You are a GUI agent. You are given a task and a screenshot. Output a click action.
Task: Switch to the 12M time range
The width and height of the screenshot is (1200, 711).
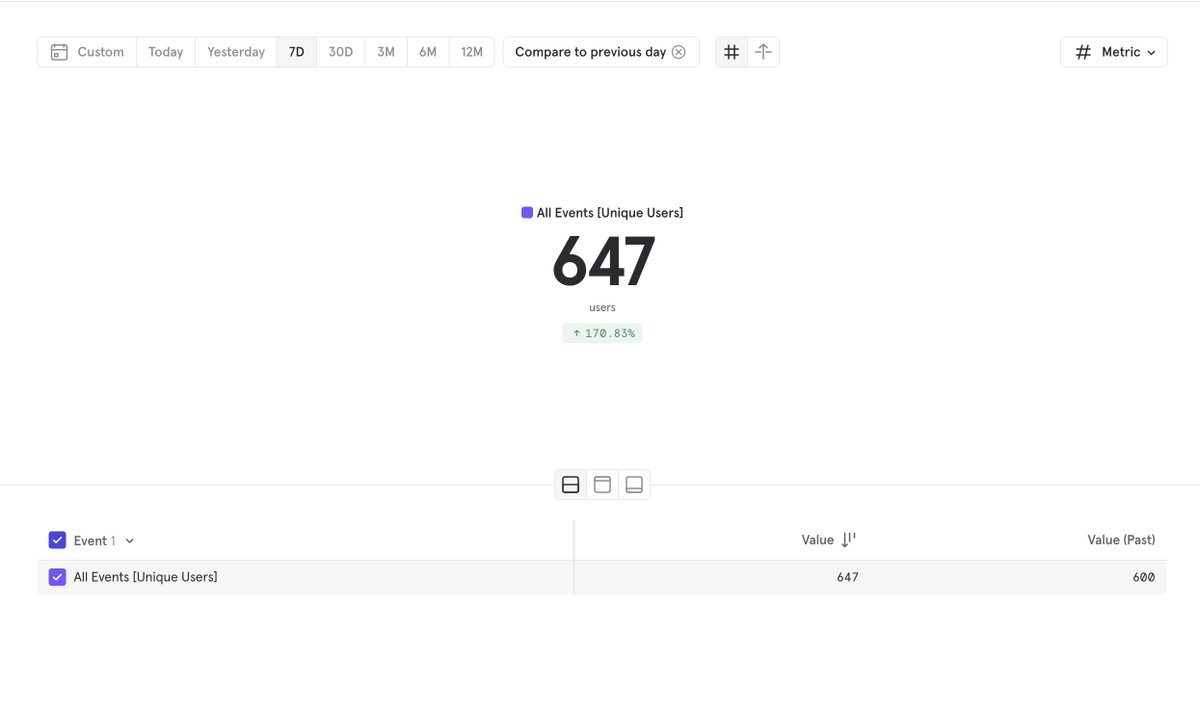pos(472,52)
